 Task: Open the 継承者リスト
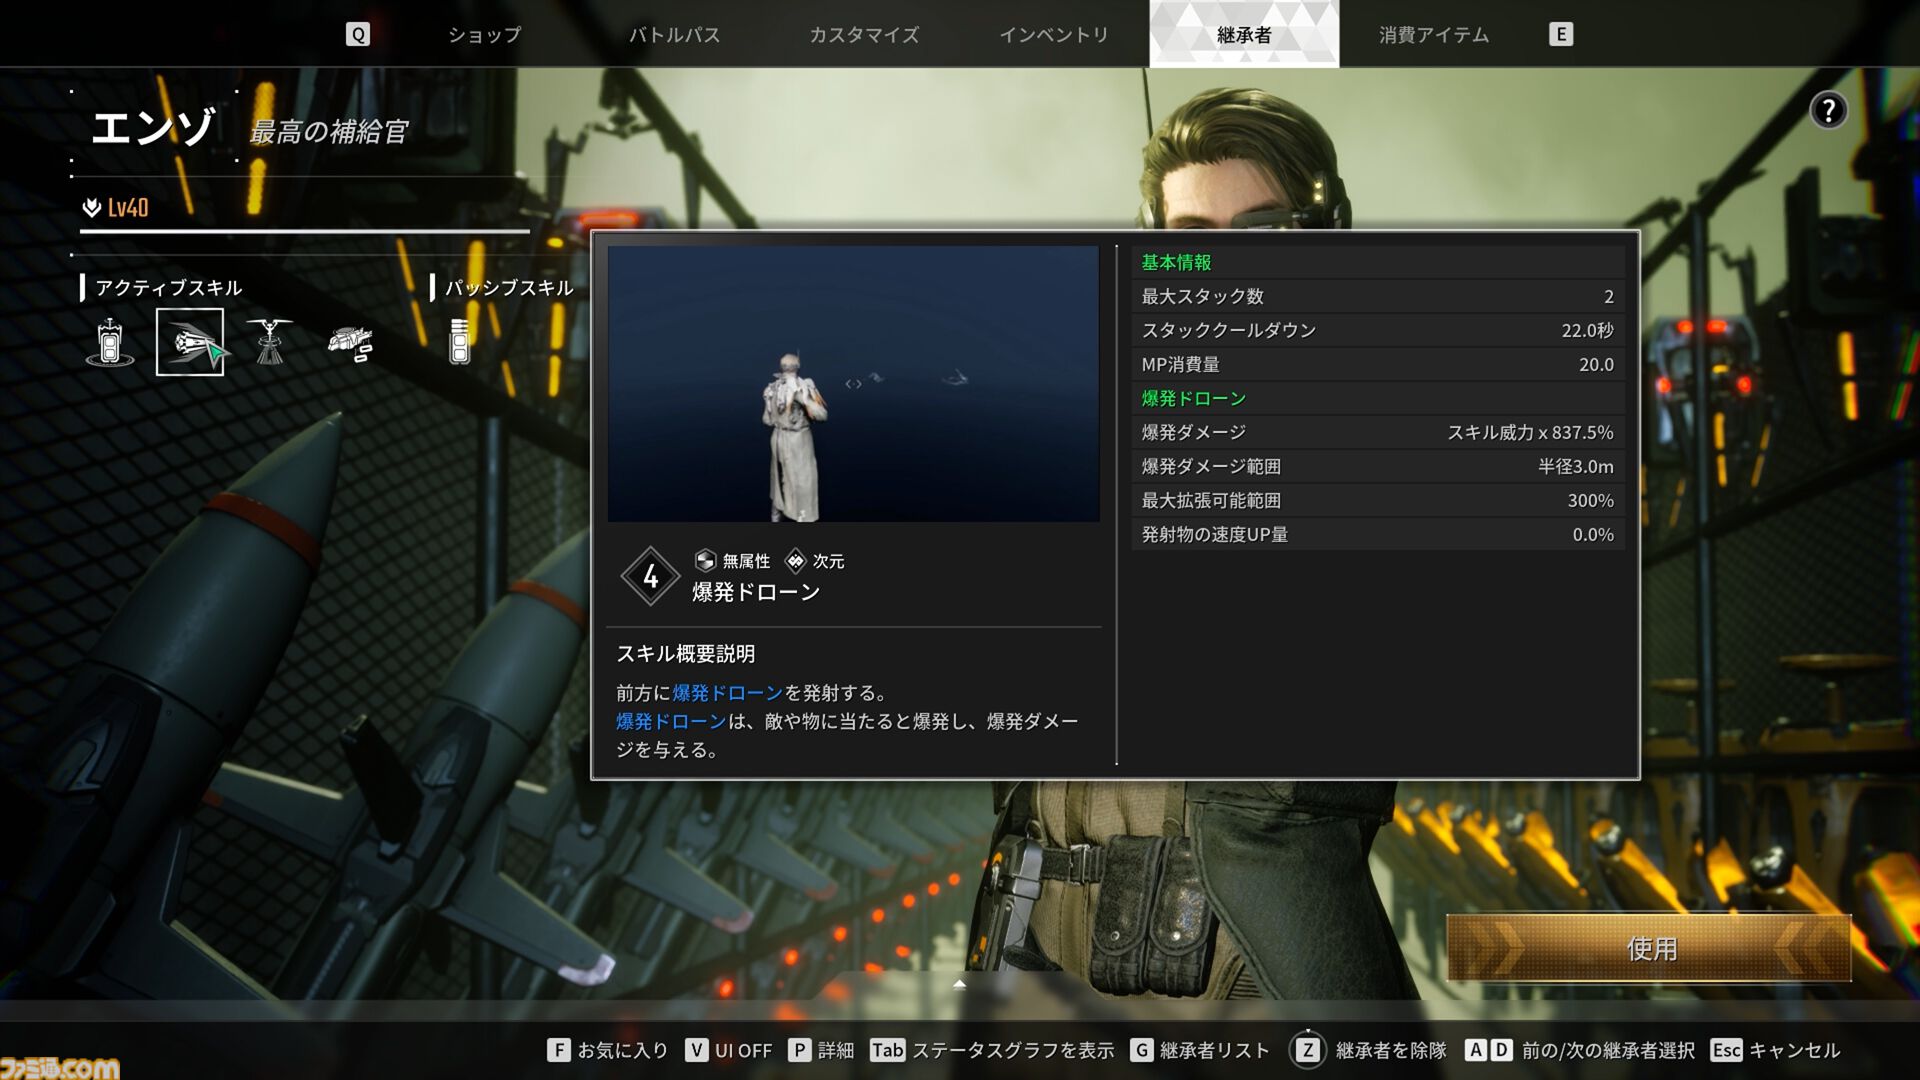1214,1050
